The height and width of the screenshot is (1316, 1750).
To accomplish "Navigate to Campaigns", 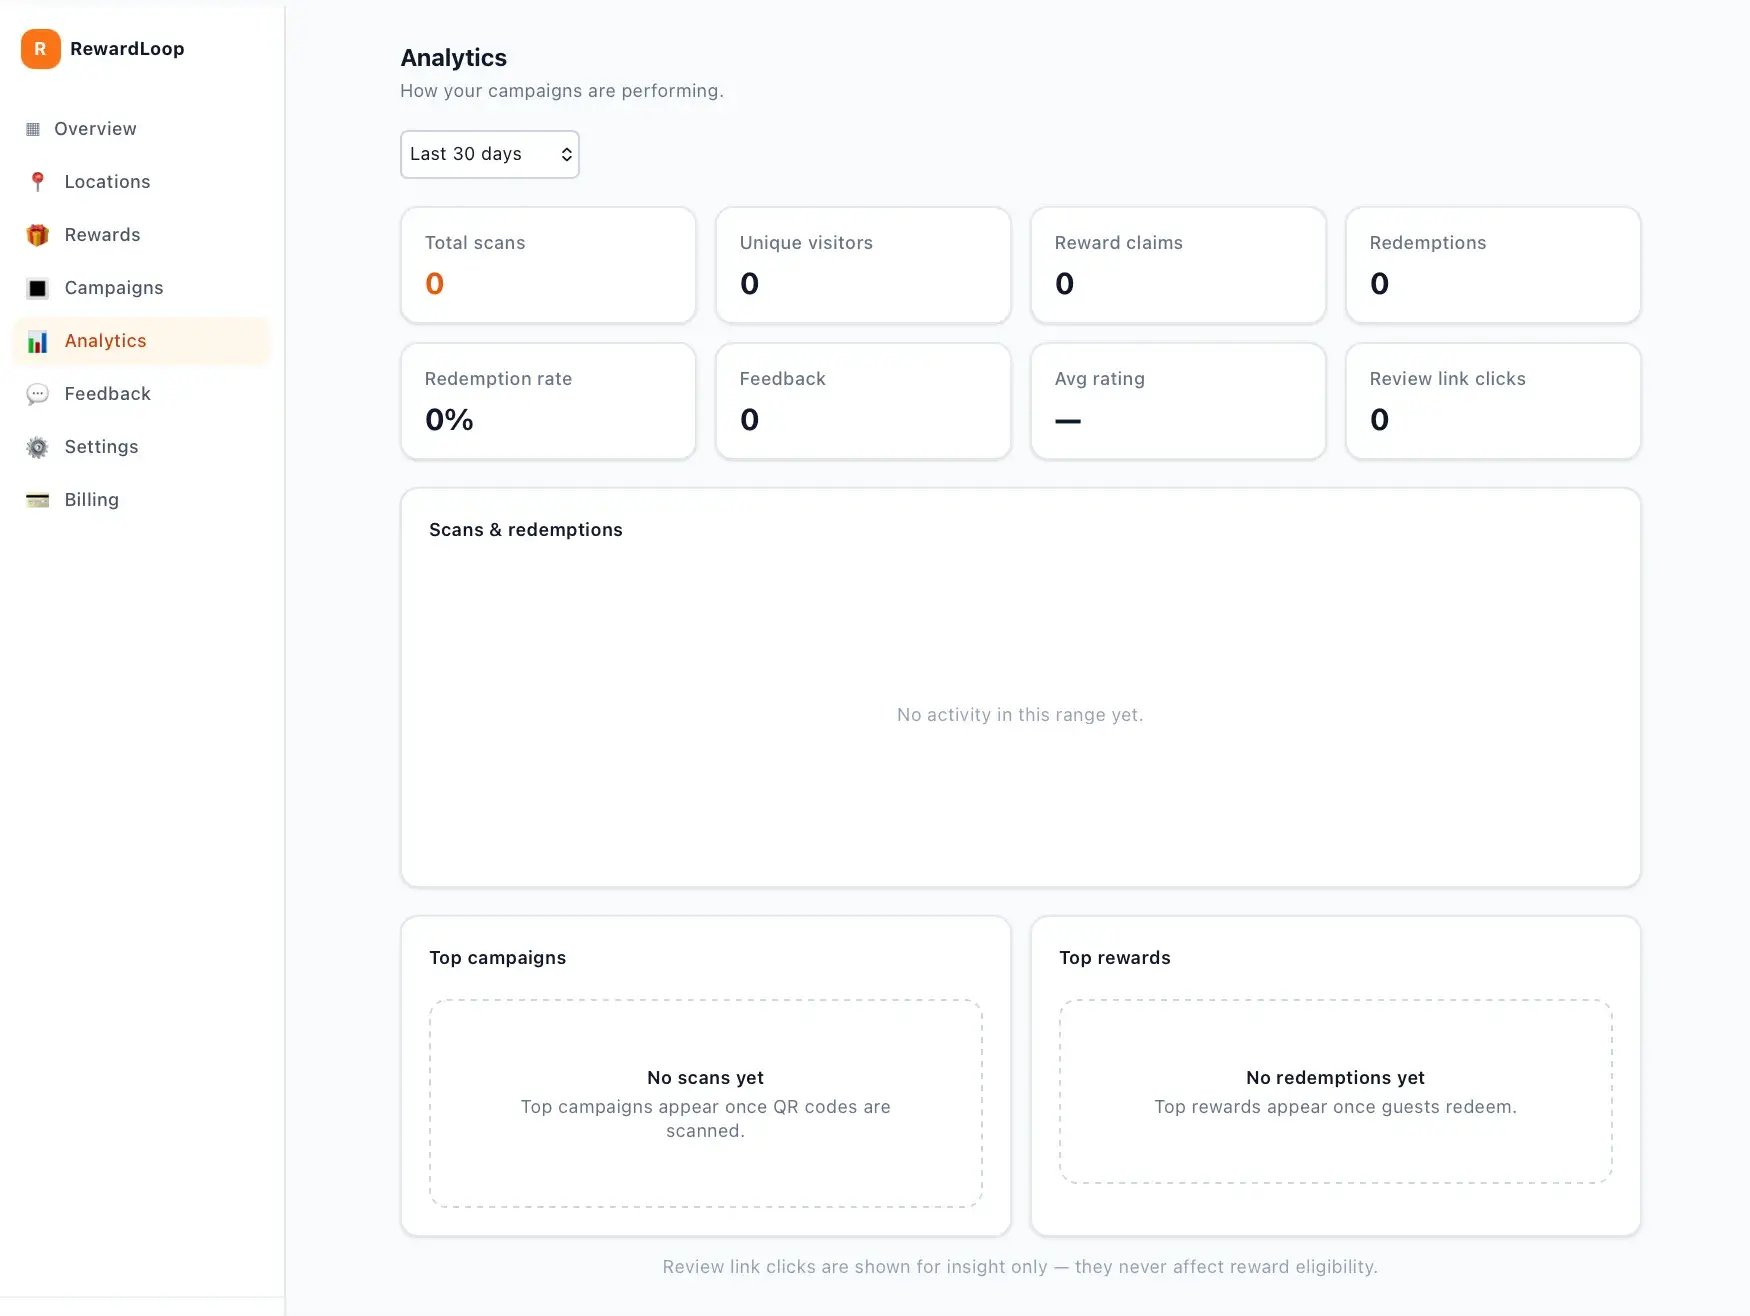I will [x=142, y=288].
